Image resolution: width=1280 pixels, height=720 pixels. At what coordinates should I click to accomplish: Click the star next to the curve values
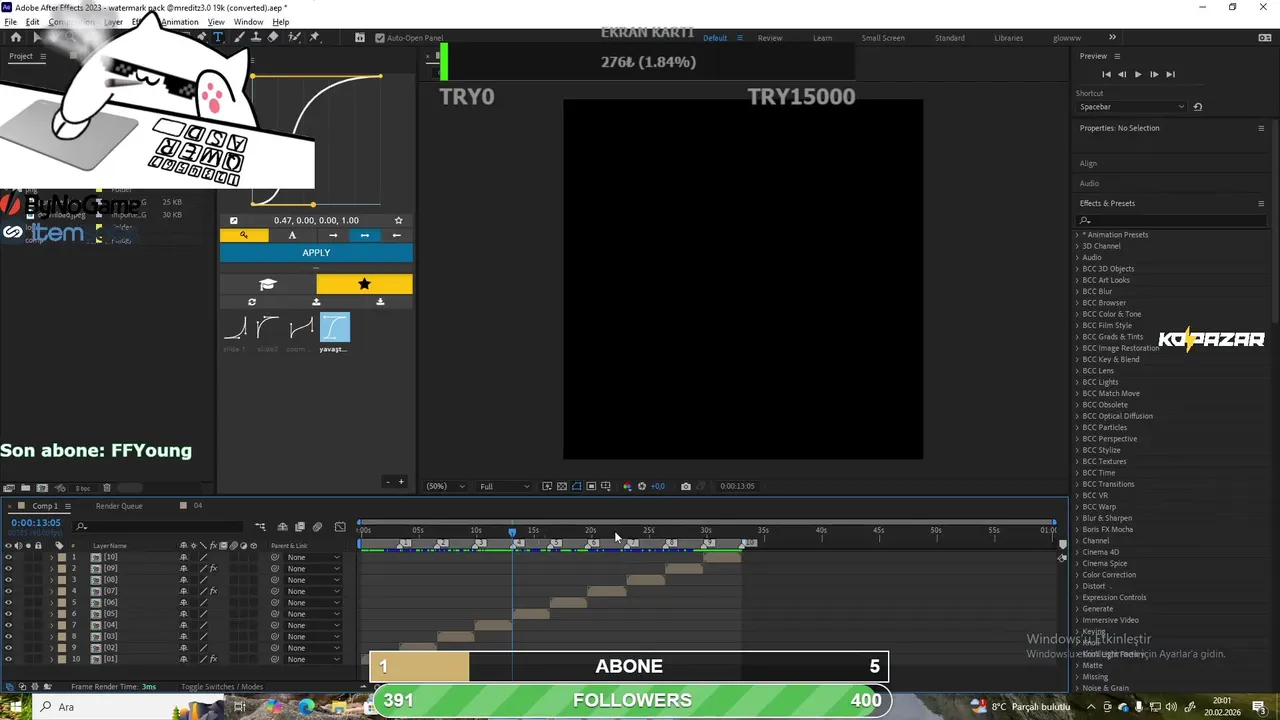(398, 220)
